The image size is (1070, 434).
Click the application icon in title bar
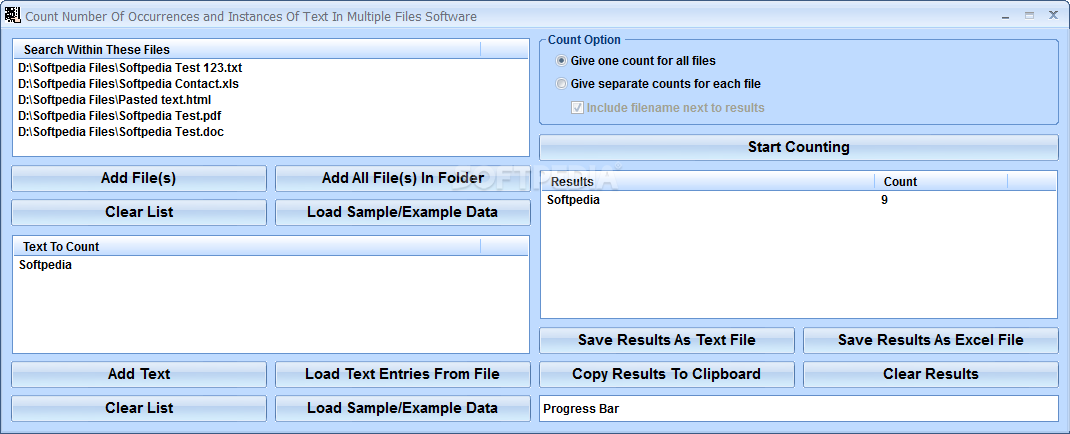(x=13, y=14)
